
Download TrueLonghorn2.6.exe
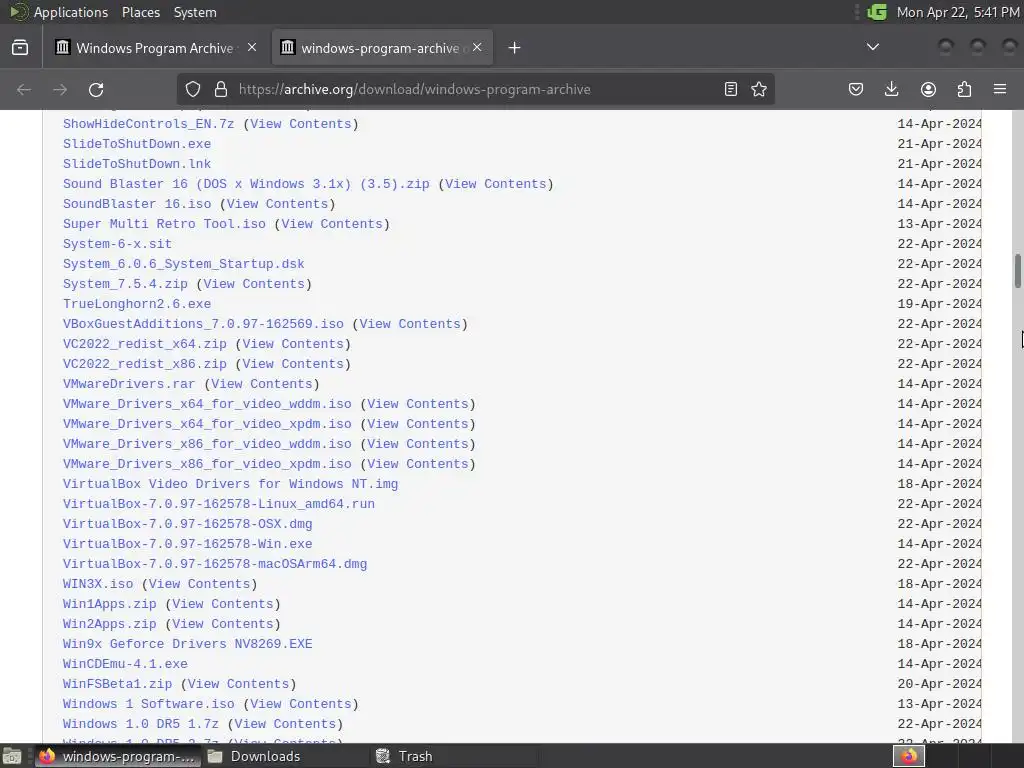(136, 304)
